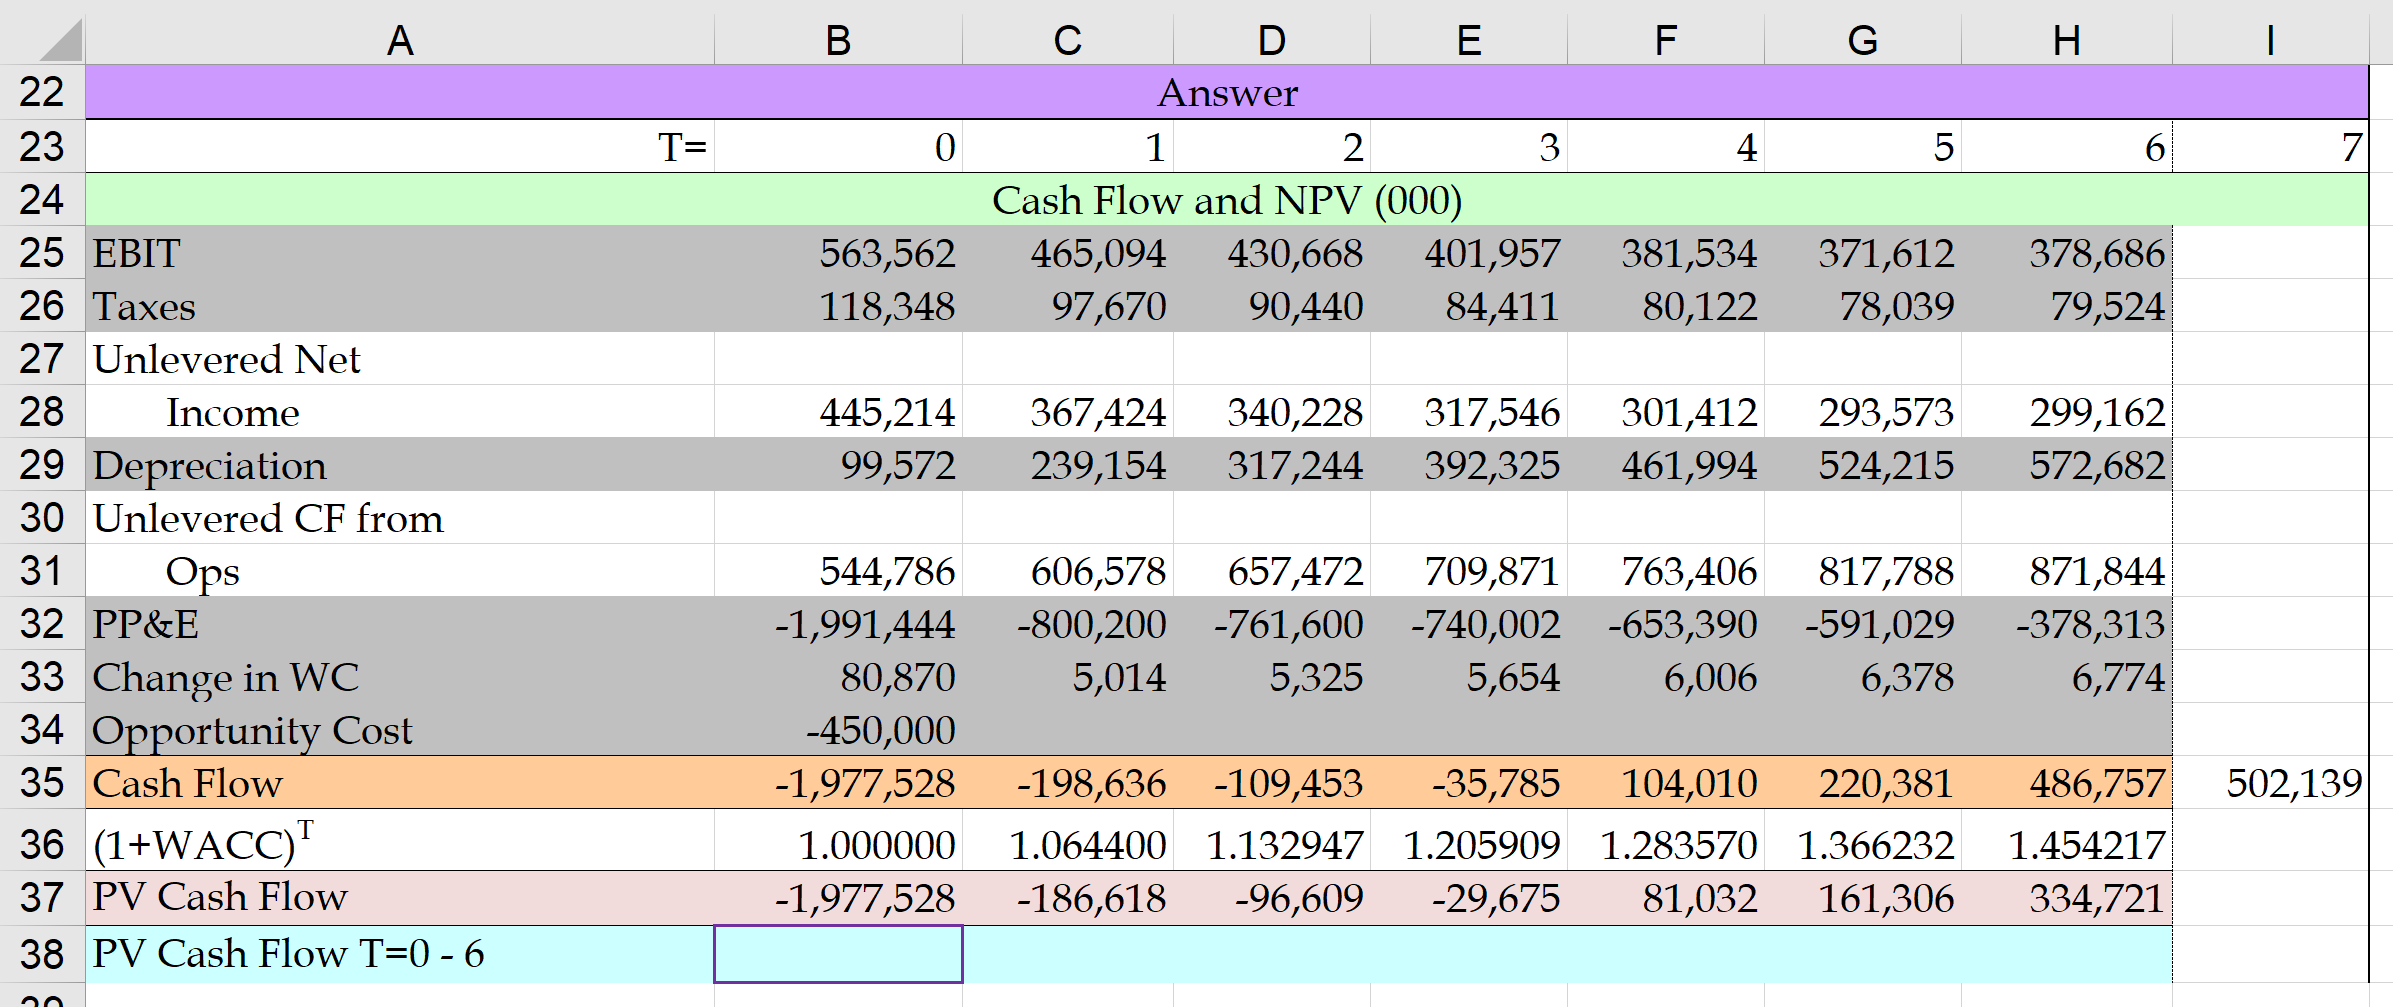
Task: Click the 'Ops' label in row 31
Action: click(203, 573)
